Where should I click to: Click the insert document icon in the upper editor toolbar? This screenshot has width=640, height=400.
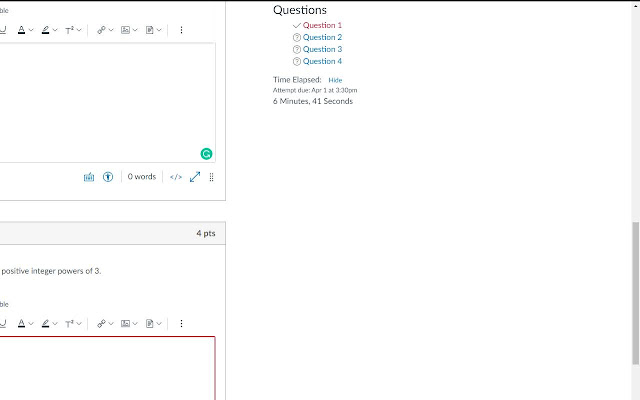point(150,30)
